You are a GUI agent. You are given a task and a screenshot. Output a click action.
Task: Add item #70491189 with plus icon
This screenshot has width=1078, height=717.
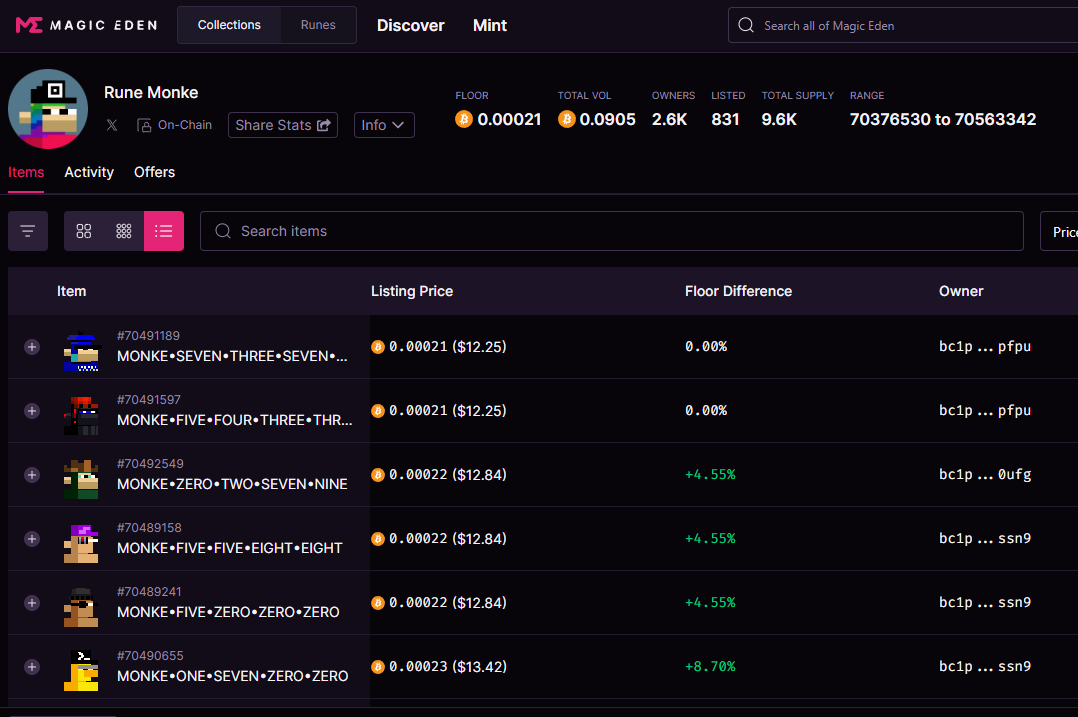(x=32, y=347)
